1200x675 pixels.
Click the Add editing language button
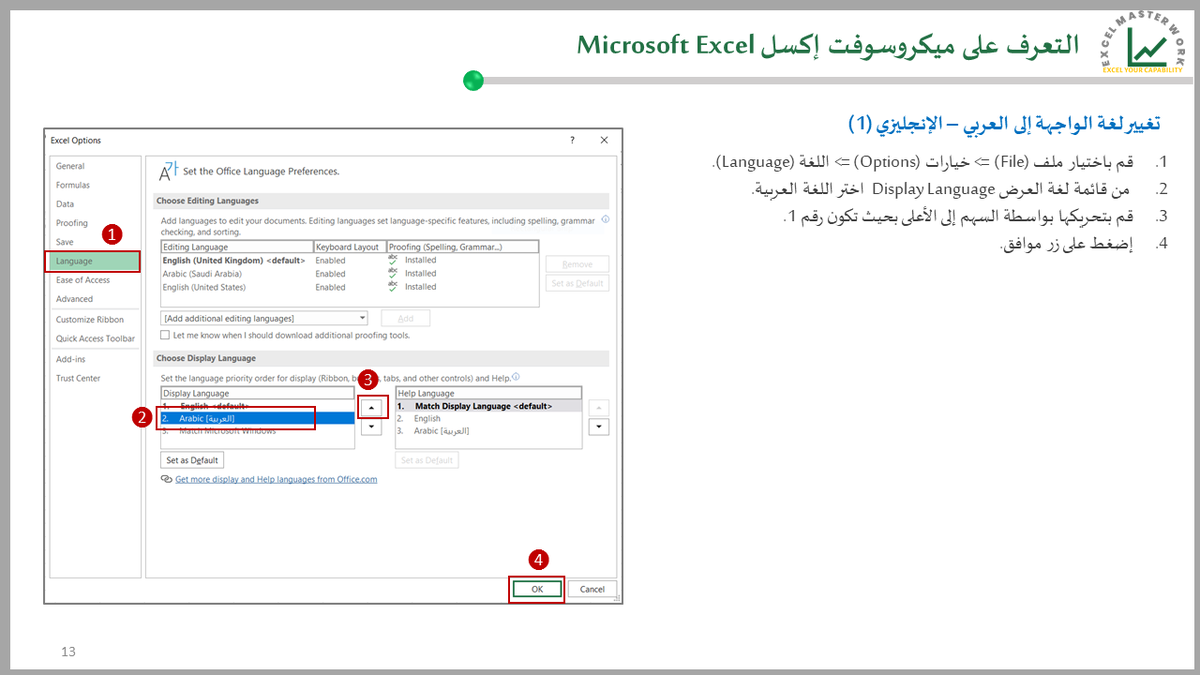(405, 318)
